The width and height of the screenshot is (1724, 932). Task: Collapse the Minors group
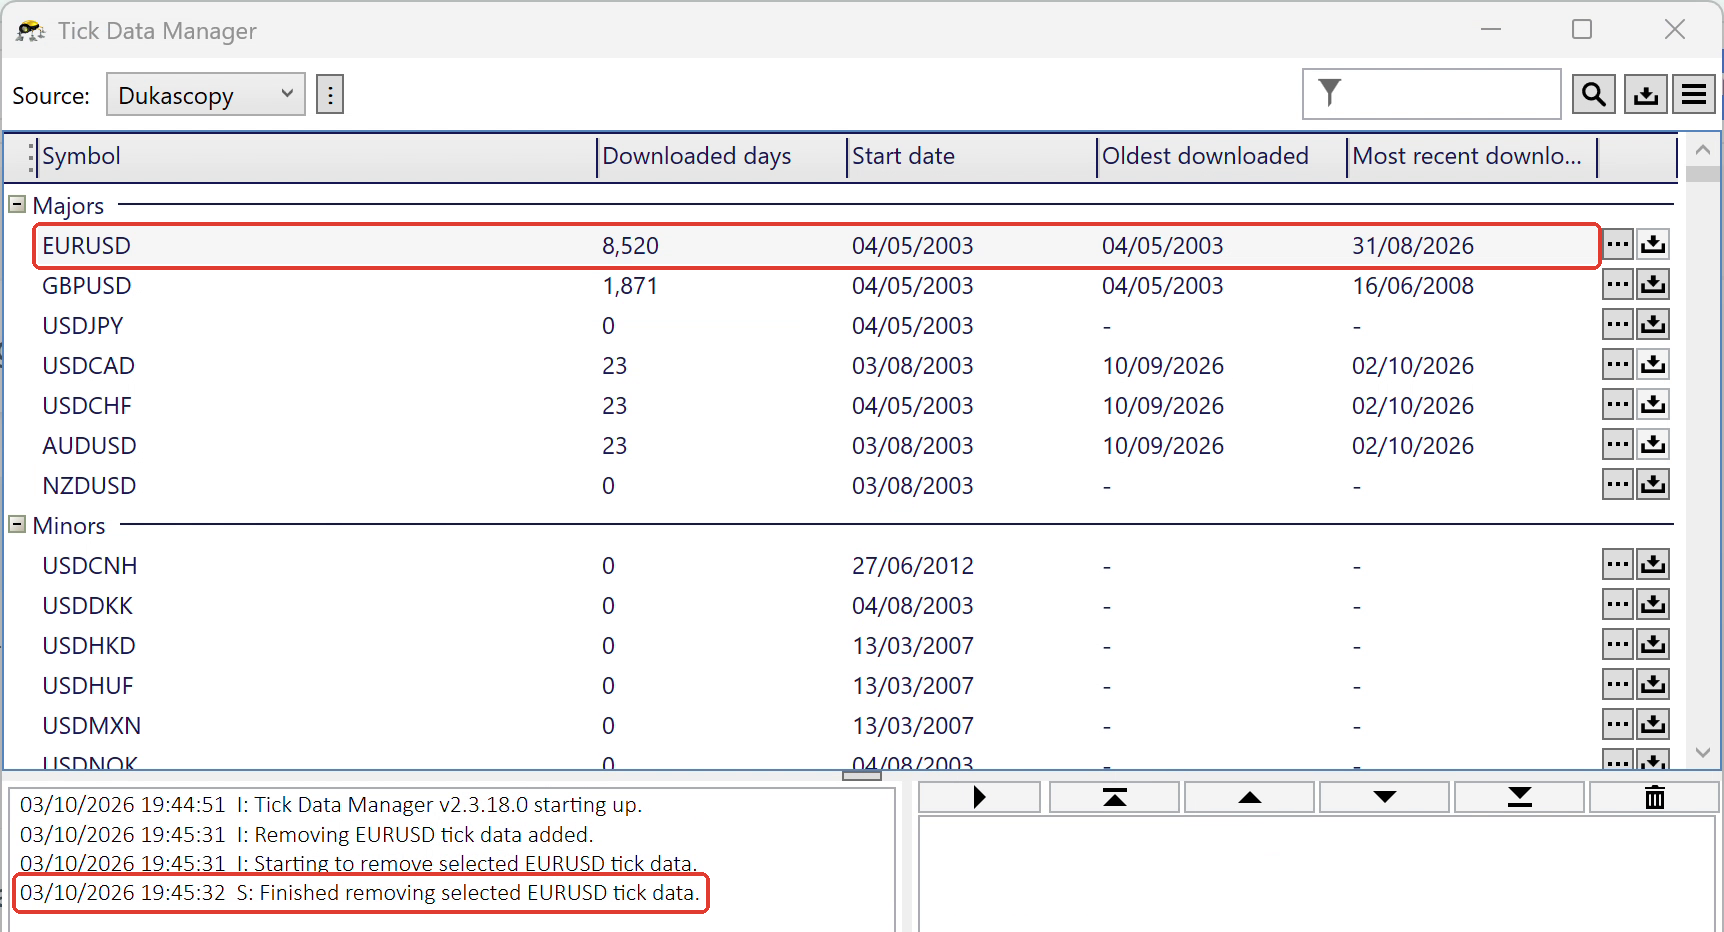pos(17,525)
